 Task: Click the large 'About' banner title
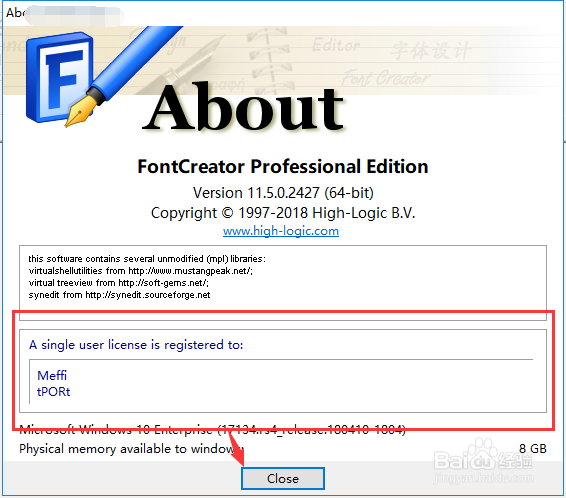pyautogui.click(x=243, y=106)
